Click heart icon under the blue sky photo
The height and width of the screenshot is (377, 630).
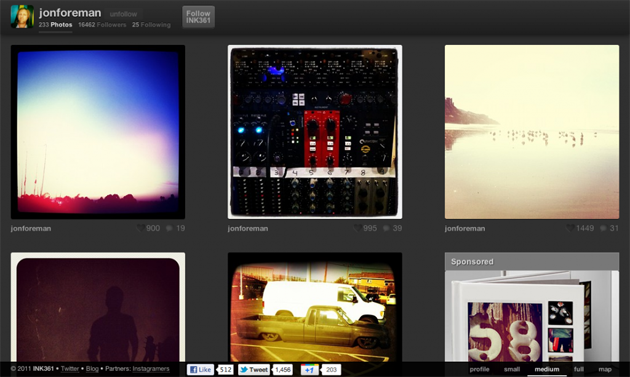pyautogui.click(x=140, y=228)
